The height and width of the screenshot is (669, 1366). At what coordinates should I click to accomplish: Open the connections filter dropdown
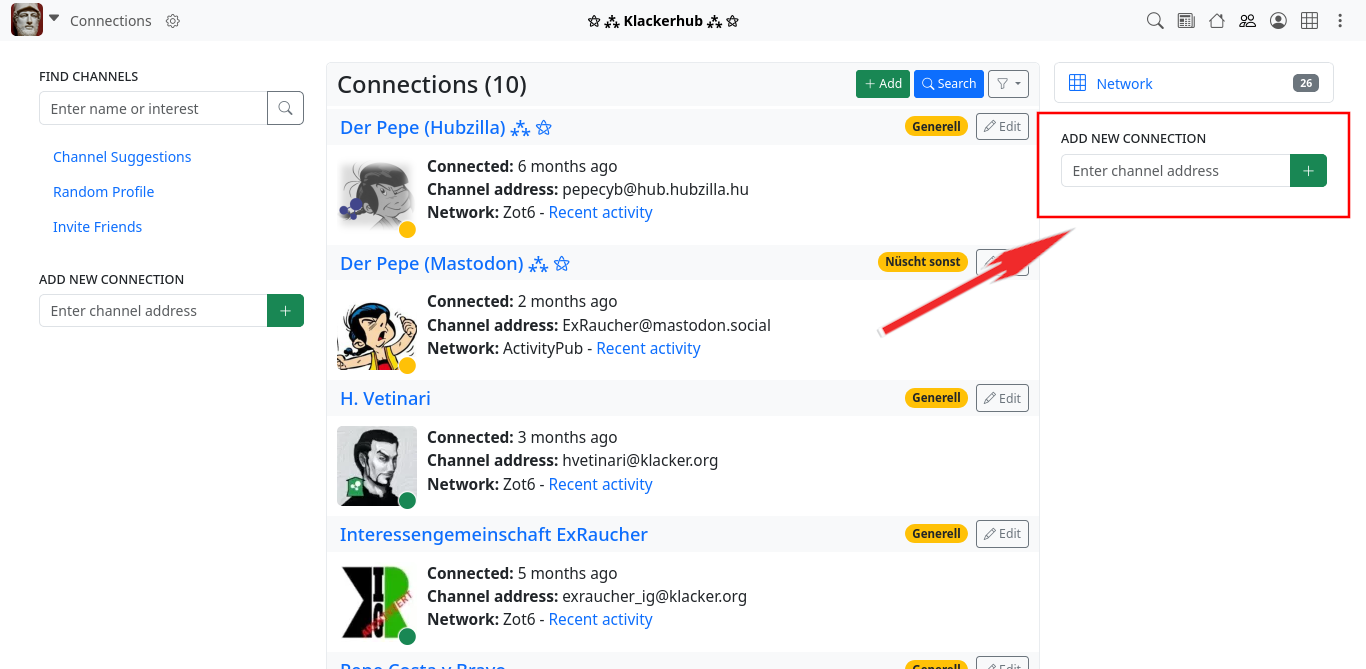click(1008, 84)
